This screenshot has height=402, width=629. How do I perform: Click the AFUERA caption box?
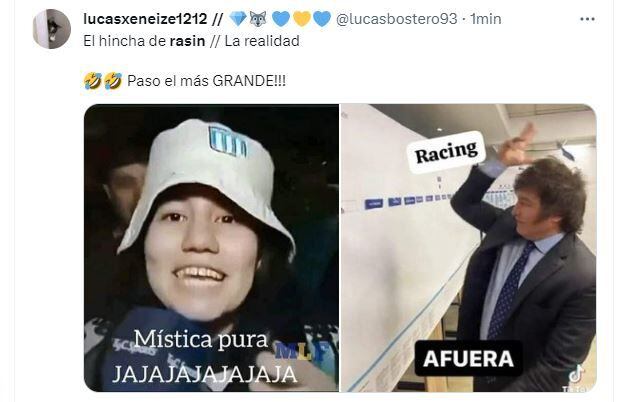click(468, 358)
